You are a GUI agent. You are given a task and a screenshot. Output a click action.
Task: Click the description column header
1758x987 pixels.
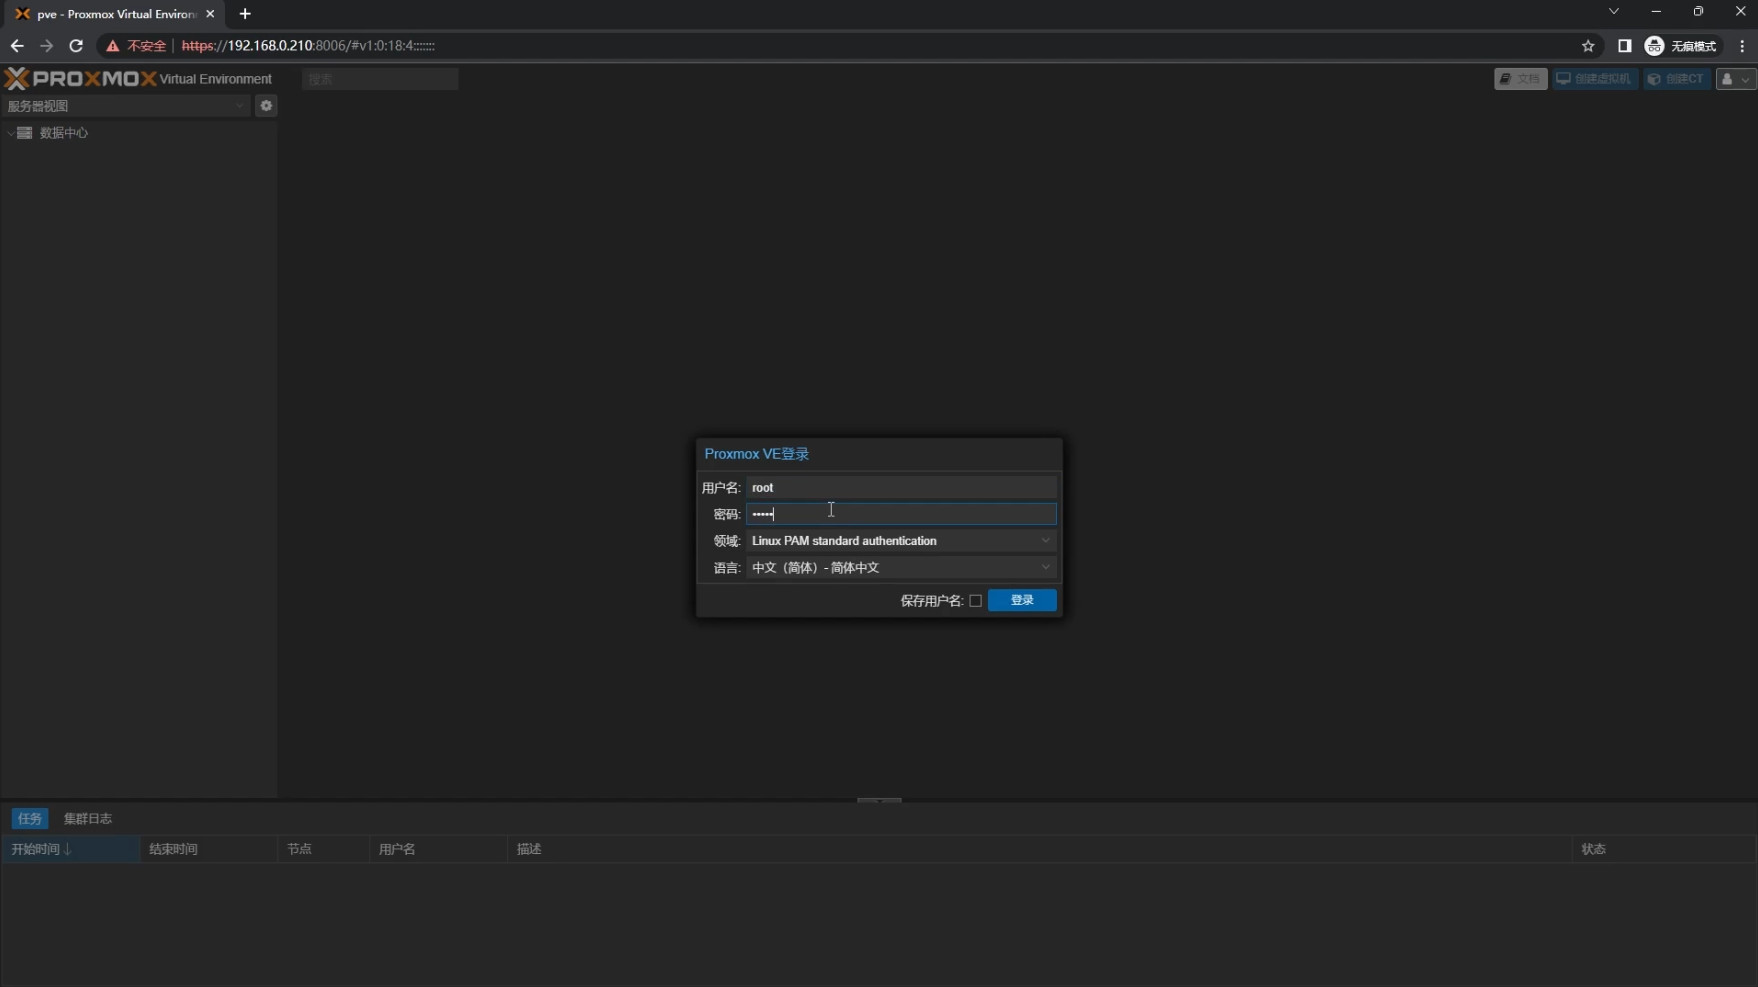1040,849
